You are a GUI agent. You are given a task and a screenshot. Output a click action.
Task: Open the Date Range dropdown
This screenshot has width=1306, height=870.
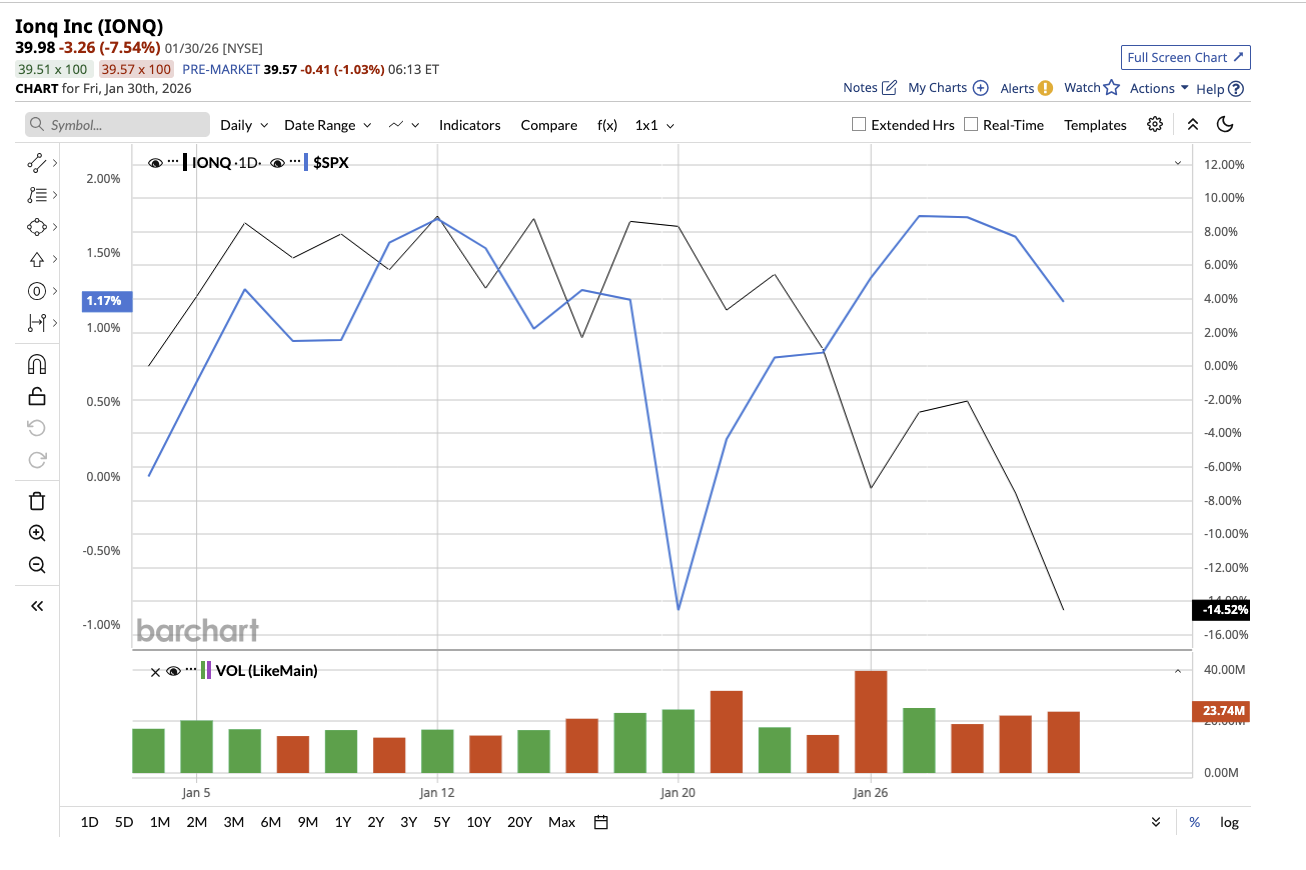click(x=328, y=125)
